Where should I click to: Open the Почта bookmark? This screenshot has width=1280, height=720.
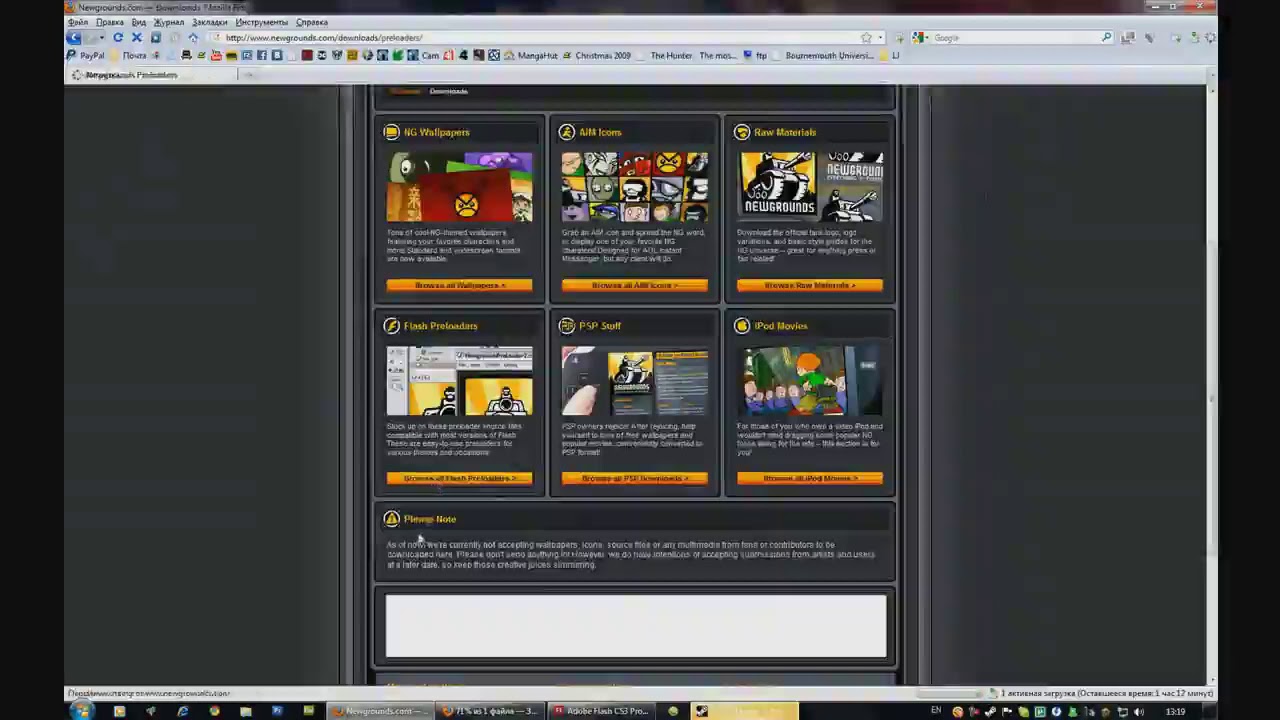129,55
